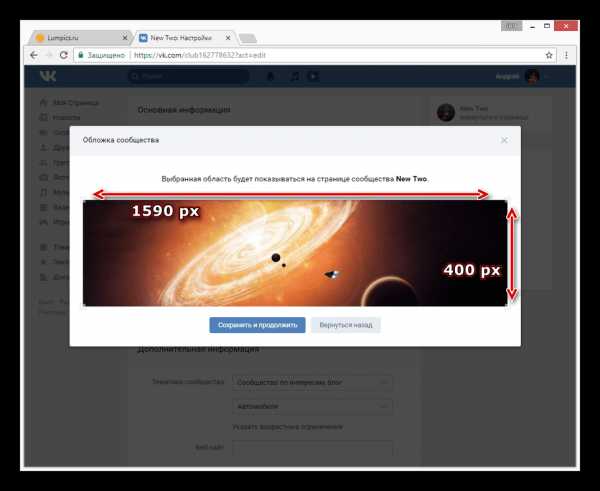
Task: Open New Two community avatar link
Action: tap(446, 113)
